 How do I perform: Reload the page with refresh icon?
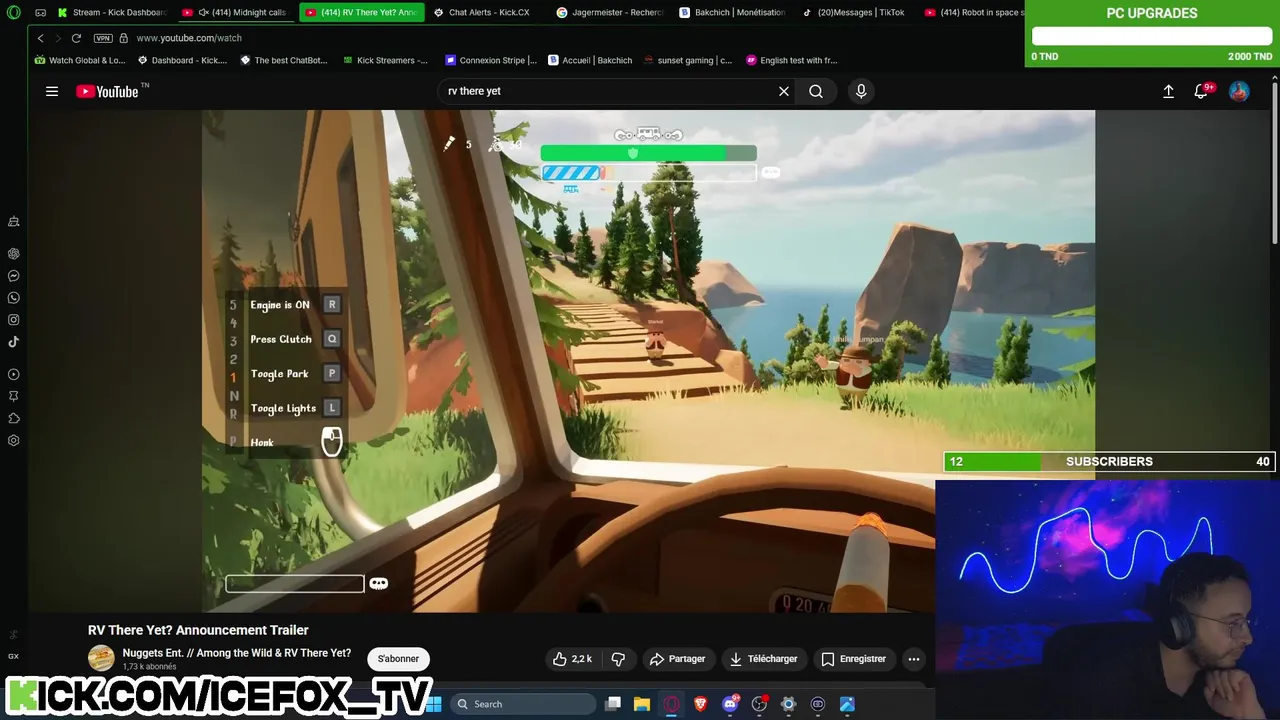(76, 38)
